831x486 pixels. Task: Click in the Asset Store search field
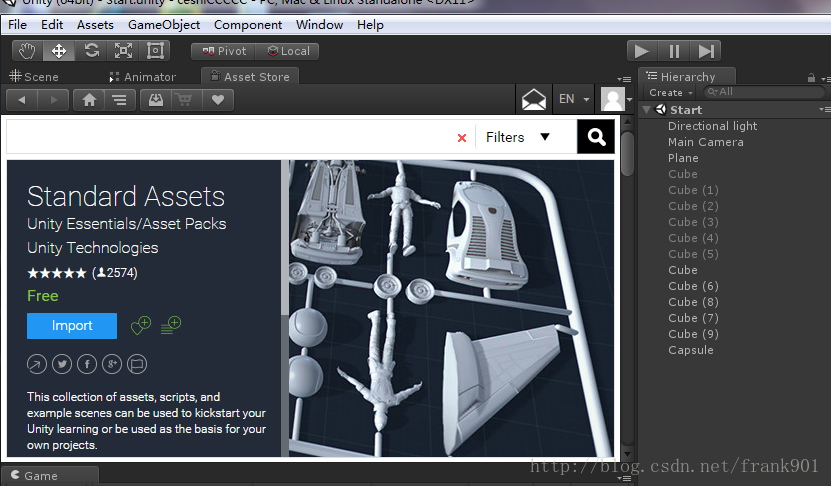point(231,137)
